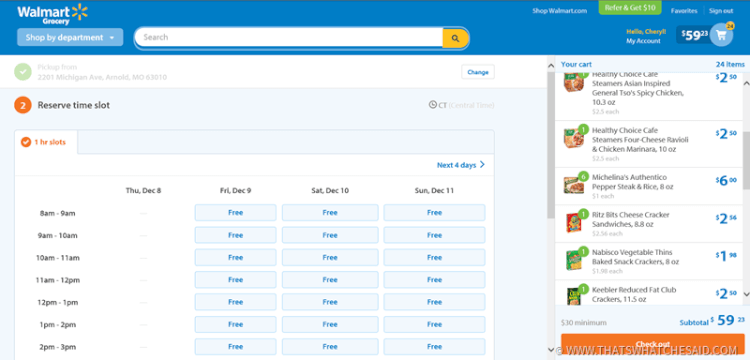This screenshot has width=750, height=360.
Task: Select Sat, Dec 10 2pm - 3pm Free slot
Action: click(330, 347)
